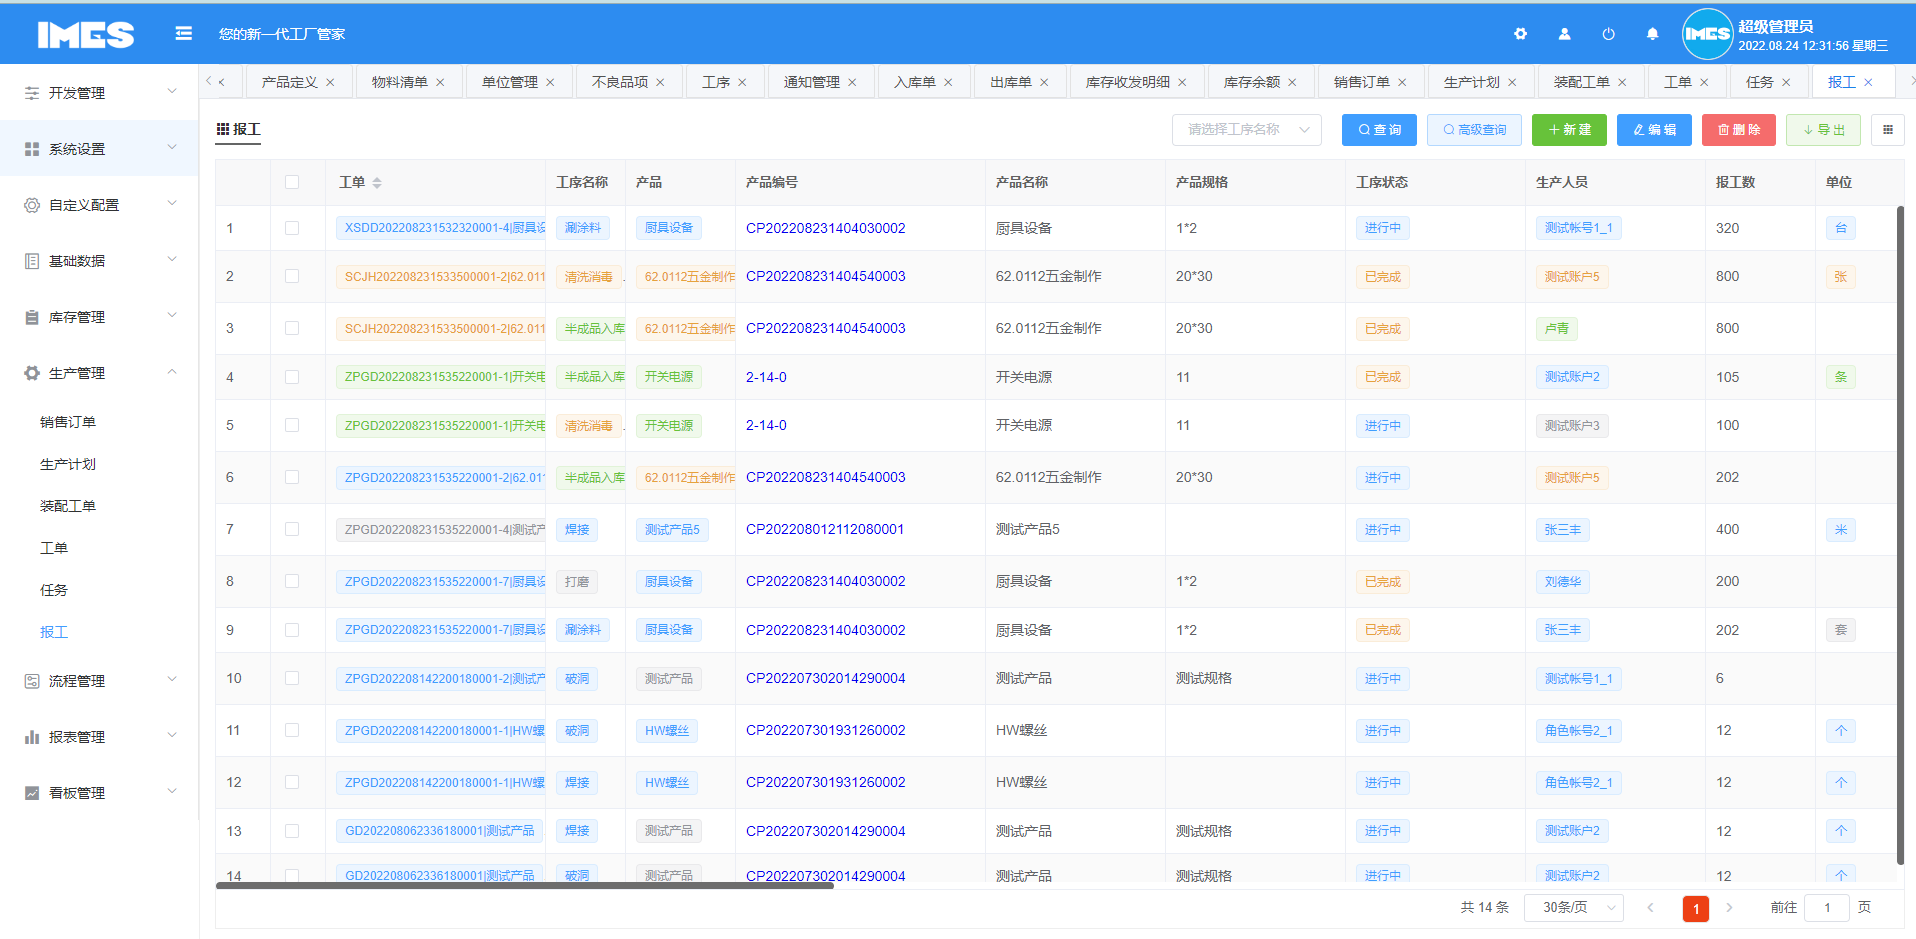Click the 查询 search button

point(1380,130)
